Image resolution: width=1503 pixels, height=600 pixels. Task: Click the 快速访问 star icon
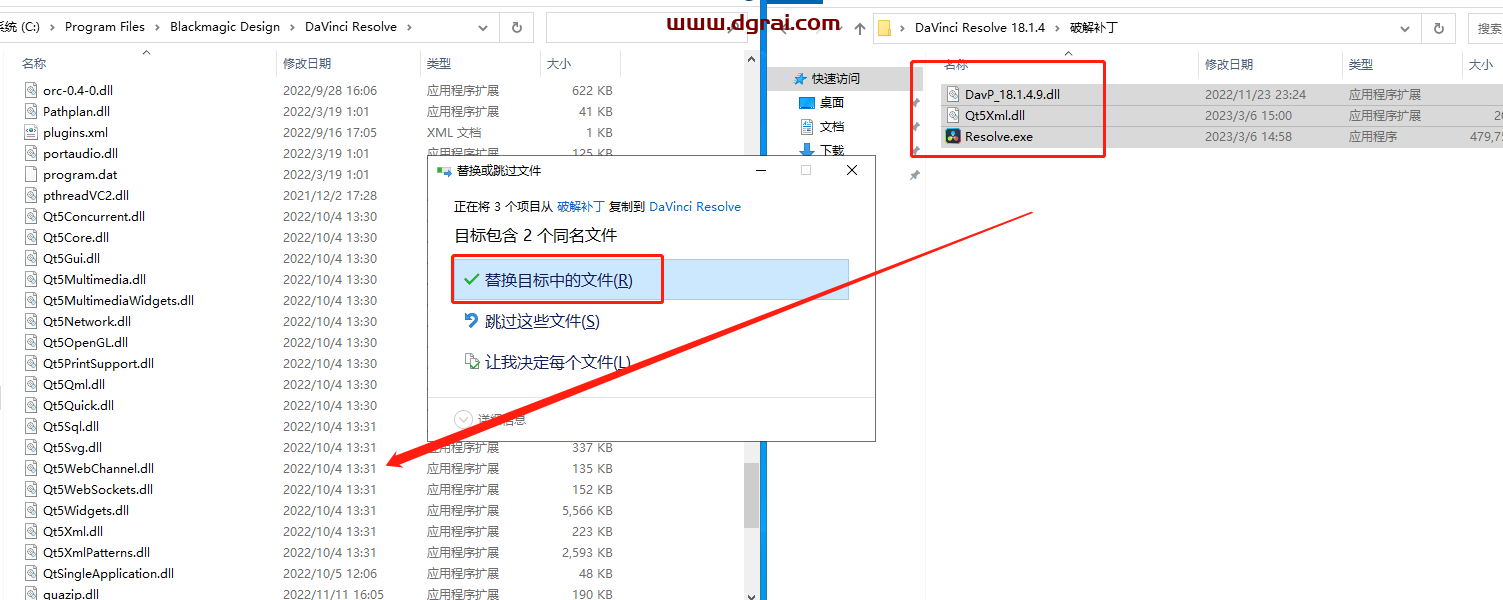pyautogui.click(x=799, y=78)
